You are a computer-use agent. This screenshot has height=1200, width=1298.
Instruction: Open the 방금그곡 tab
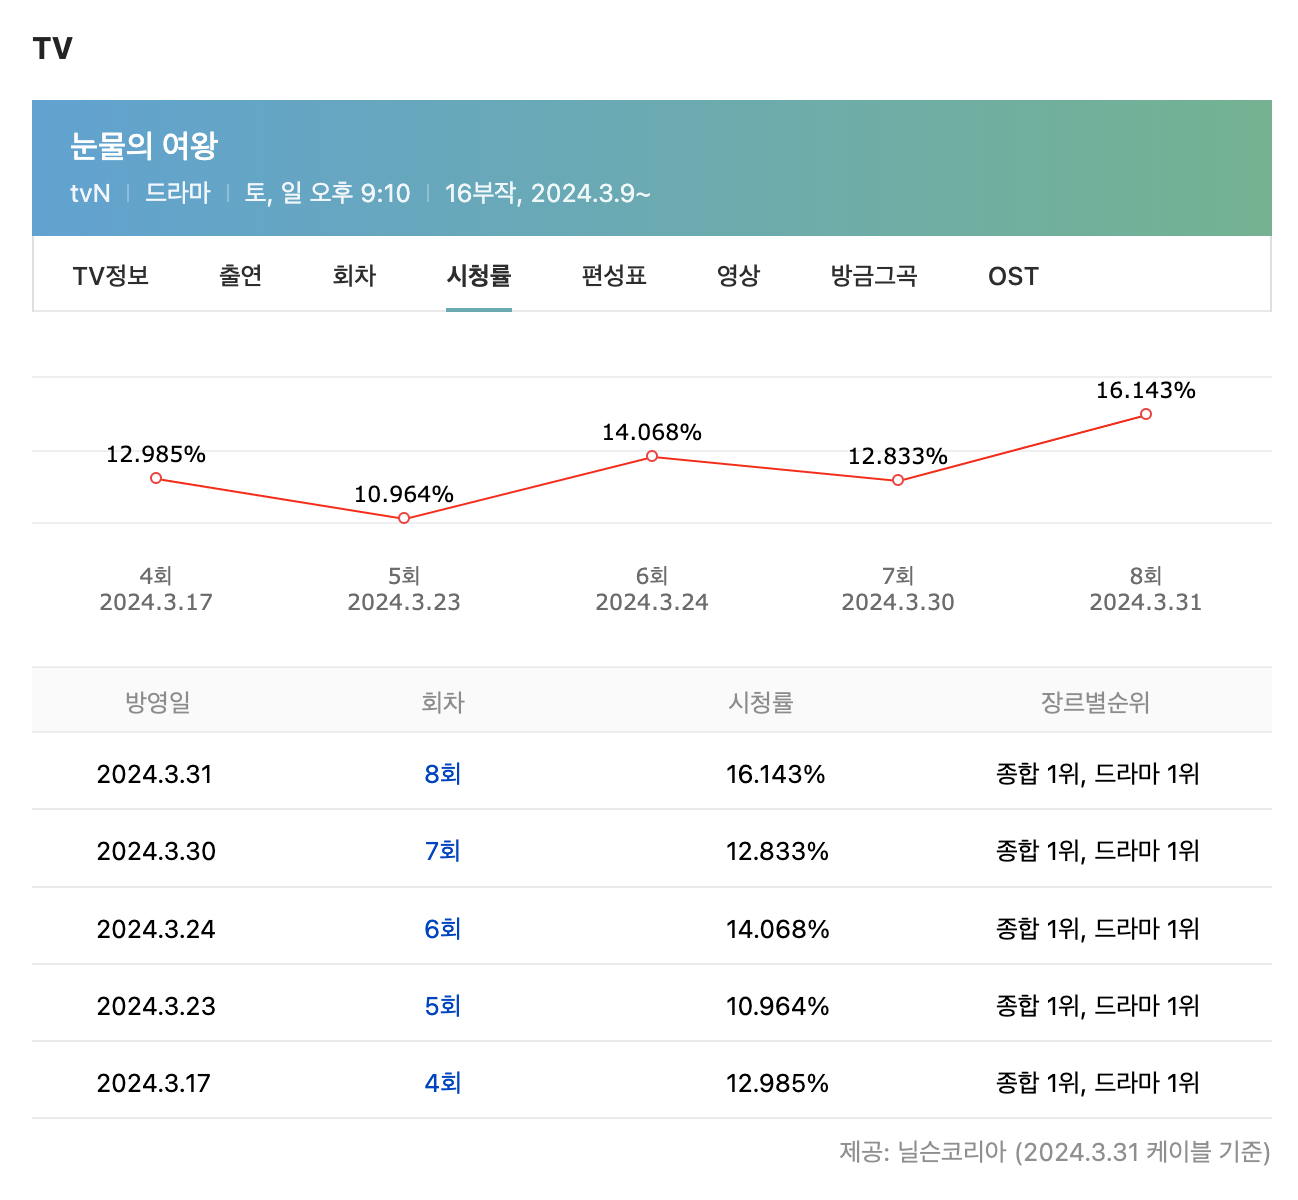(x=872, y=276)
